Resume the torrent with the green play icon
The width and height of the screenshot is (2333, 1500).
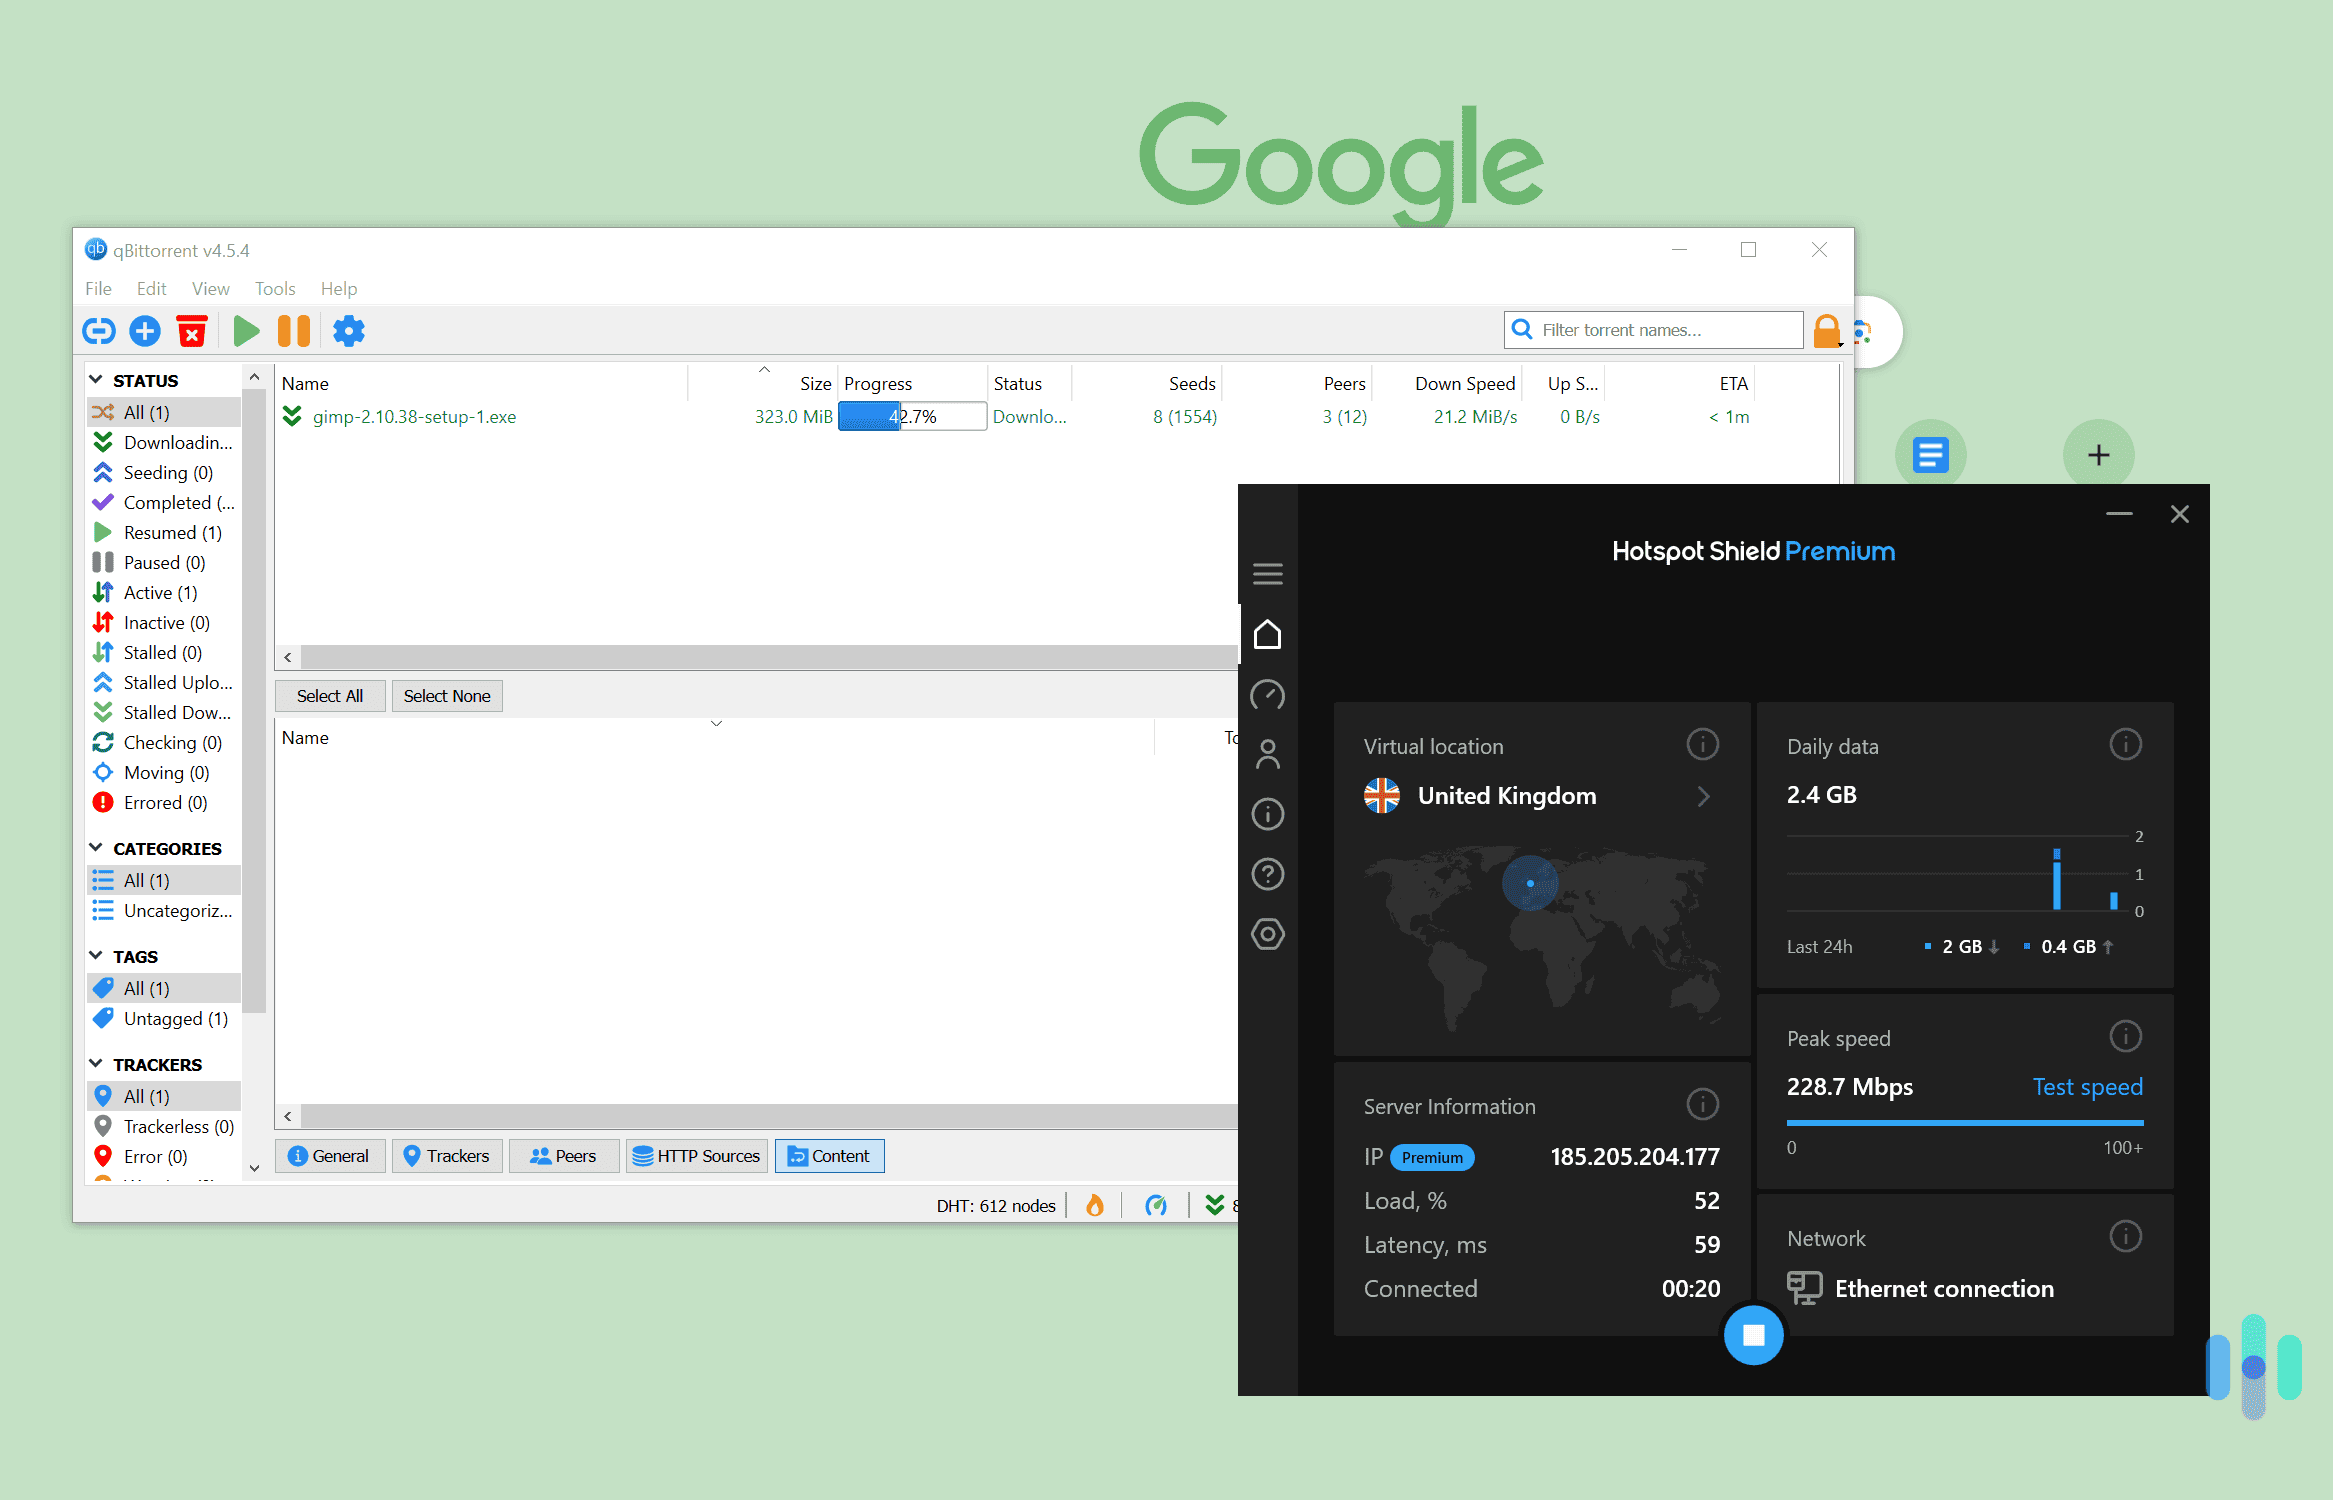tap(246, 330)
